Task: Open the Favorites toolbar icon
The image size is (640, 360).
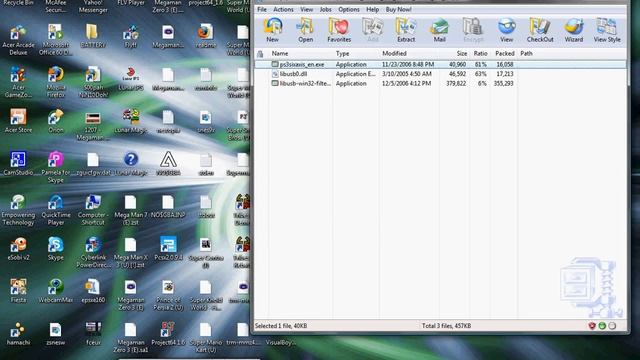Action: pos(339,30)
